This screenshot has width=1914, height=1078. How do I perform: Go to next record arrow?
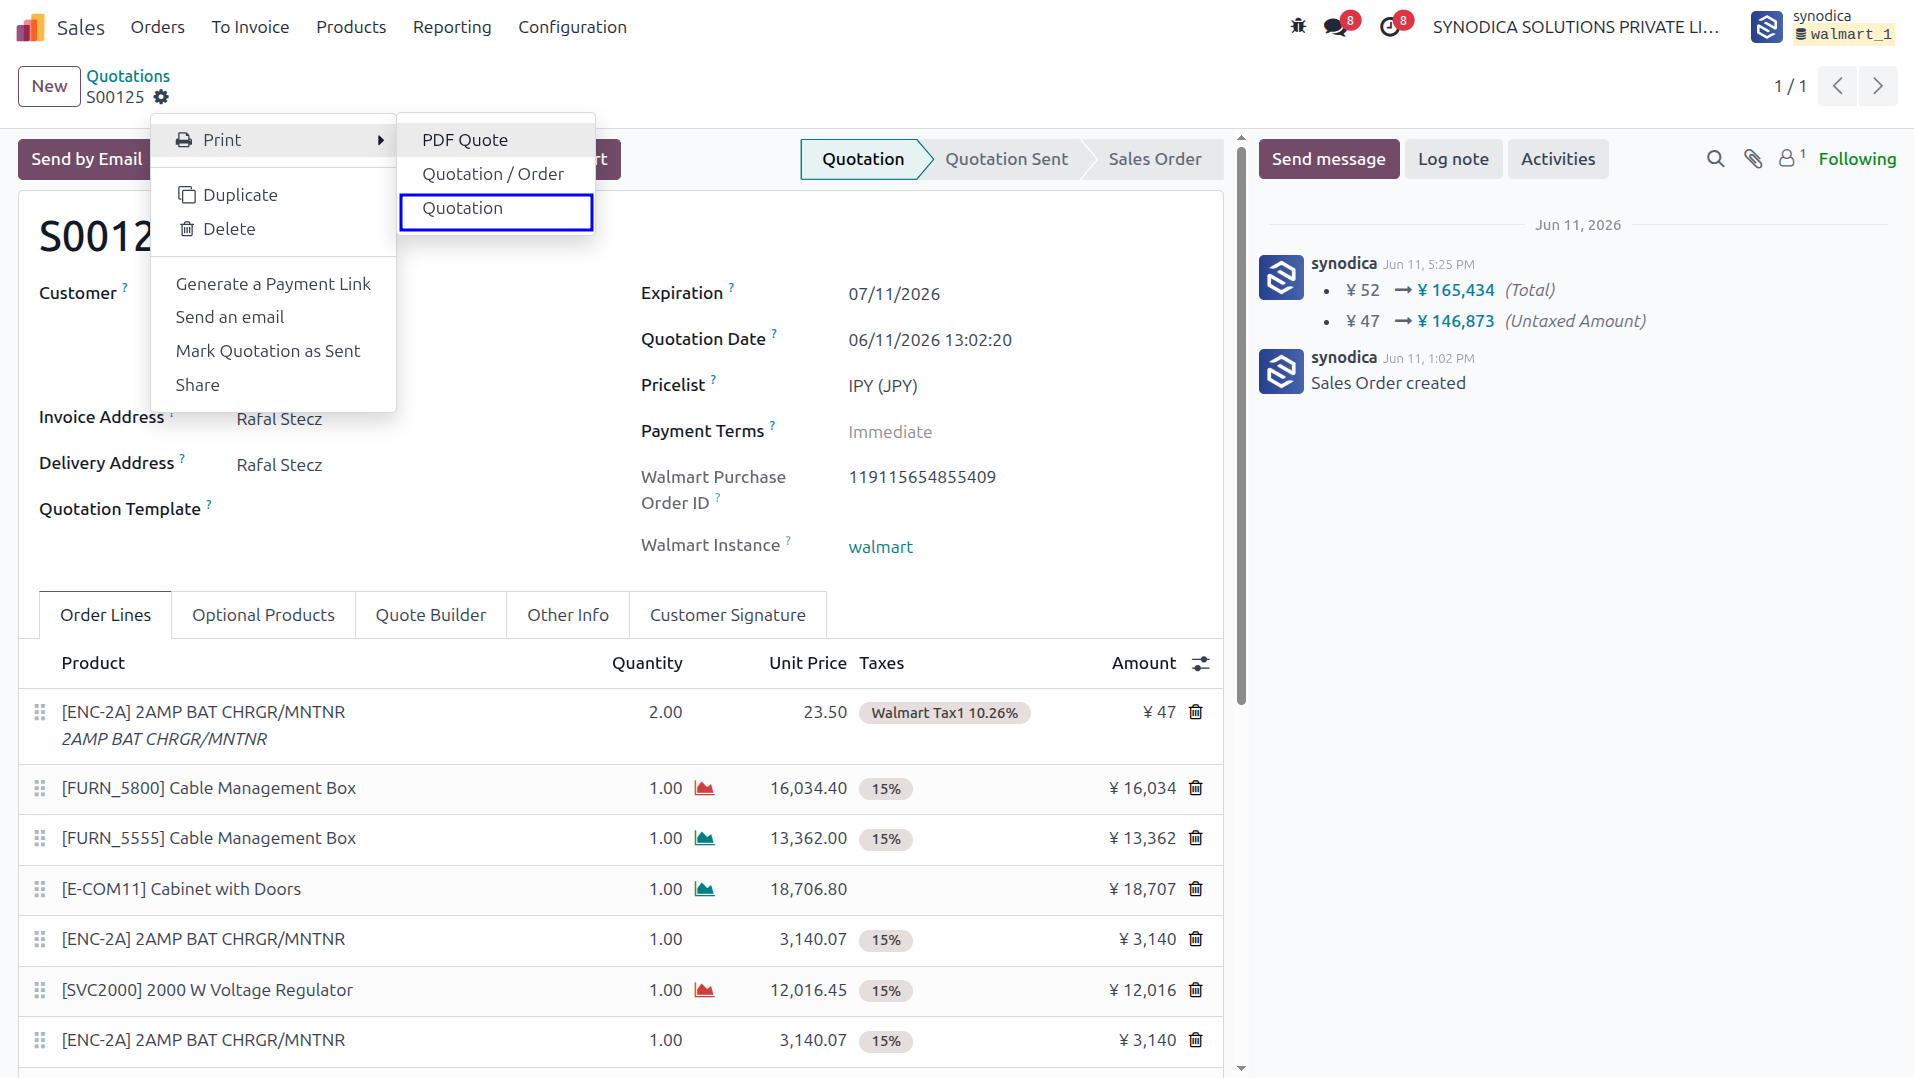[x=1878, y=86]
